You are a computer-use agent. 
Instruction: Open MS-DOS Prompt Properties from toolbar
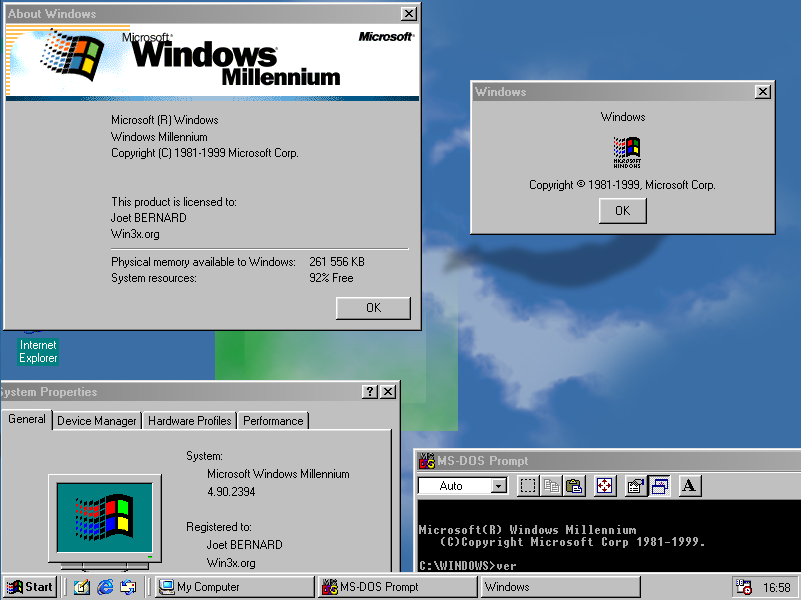635,486
